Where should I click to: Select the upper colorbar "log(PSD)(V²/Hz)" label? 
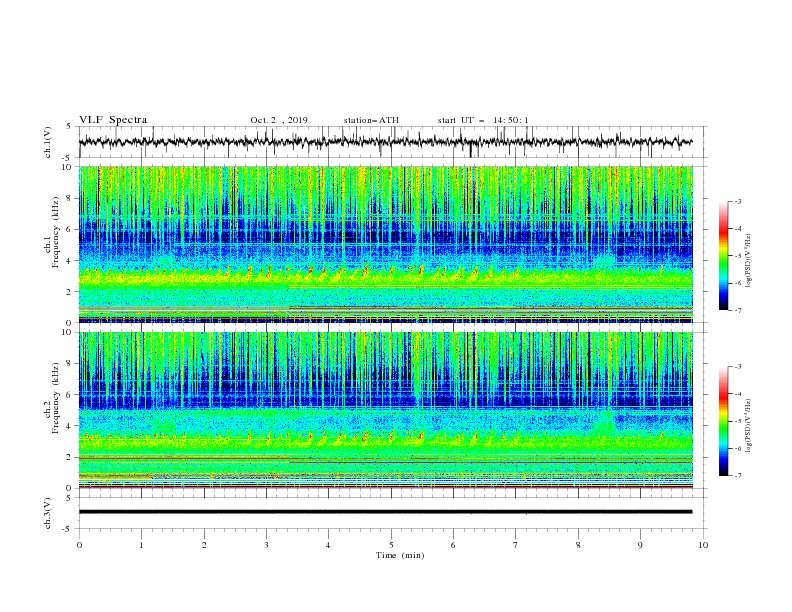749,261
